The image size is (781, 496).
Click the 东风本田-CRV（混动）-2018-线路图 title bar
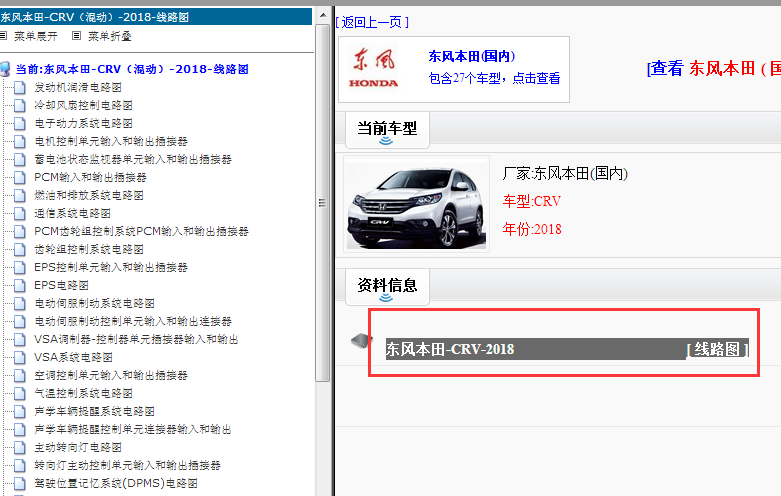click(x=156, y=17)
